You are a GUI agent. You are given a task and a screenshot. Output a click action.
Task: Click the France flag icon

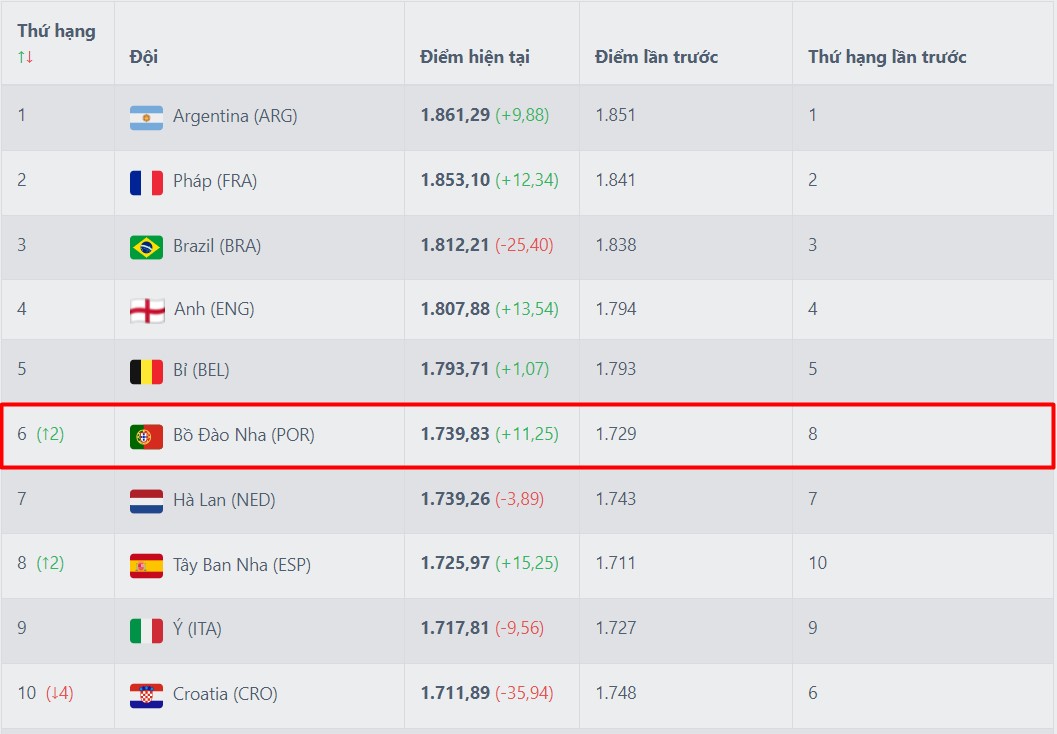(x=146, y=182)
